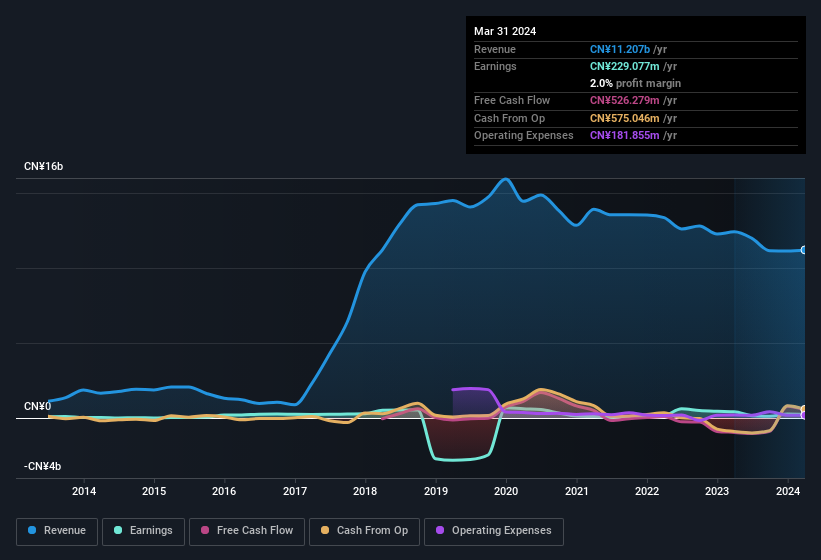Viewport: 821px width, 560px height.
Task: Click the Cash From Op endpoint marker
Action: 804,409
